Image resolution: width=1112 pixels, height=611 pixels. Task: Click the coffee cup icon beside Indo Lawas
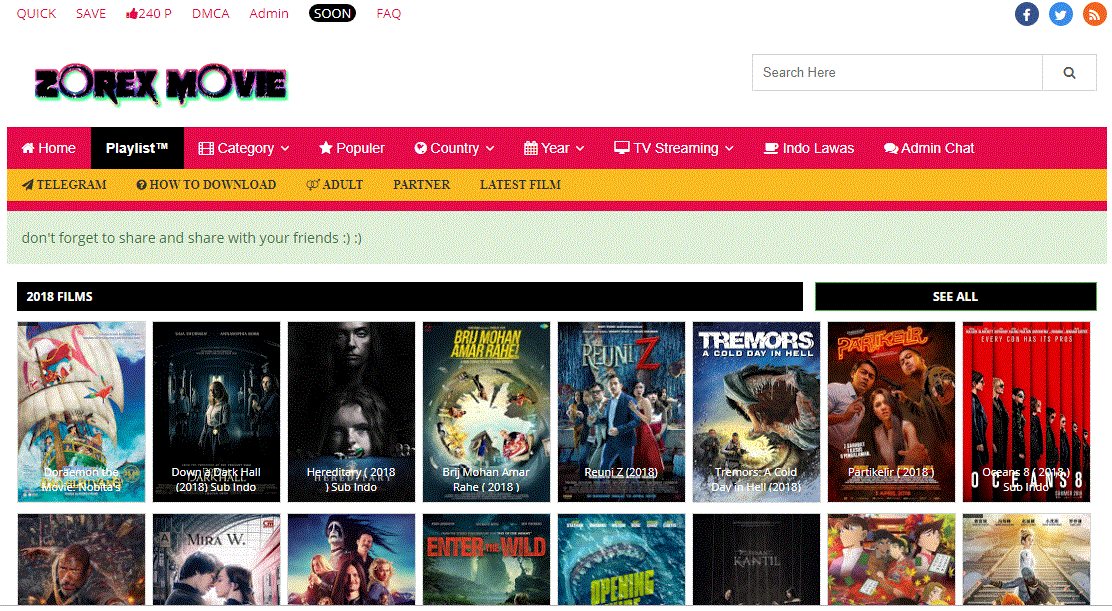(771, 148)
